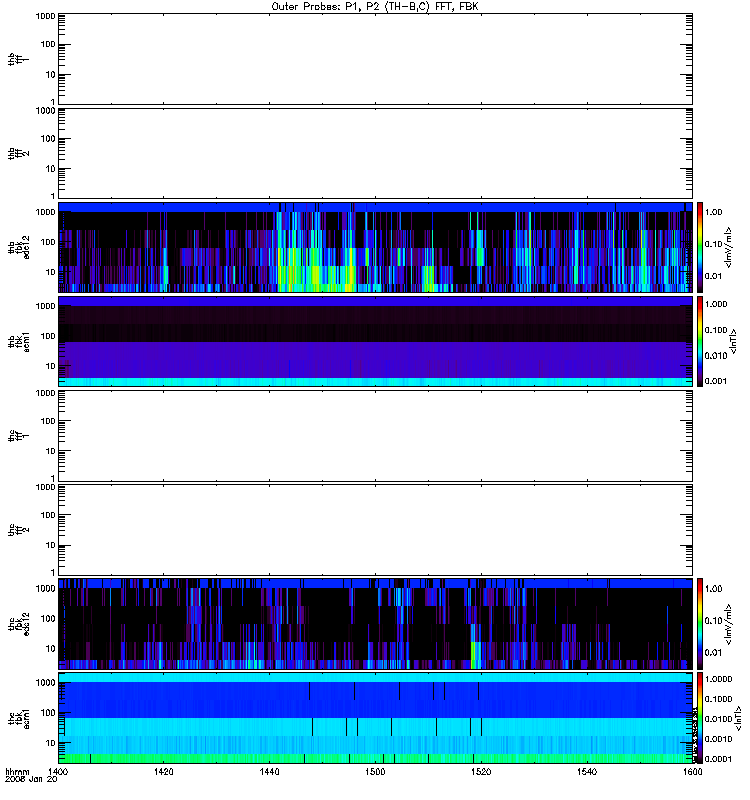The image size is (750, 800).
Task: Select the 1600 time label on x-axis
Action: [692, 771]
